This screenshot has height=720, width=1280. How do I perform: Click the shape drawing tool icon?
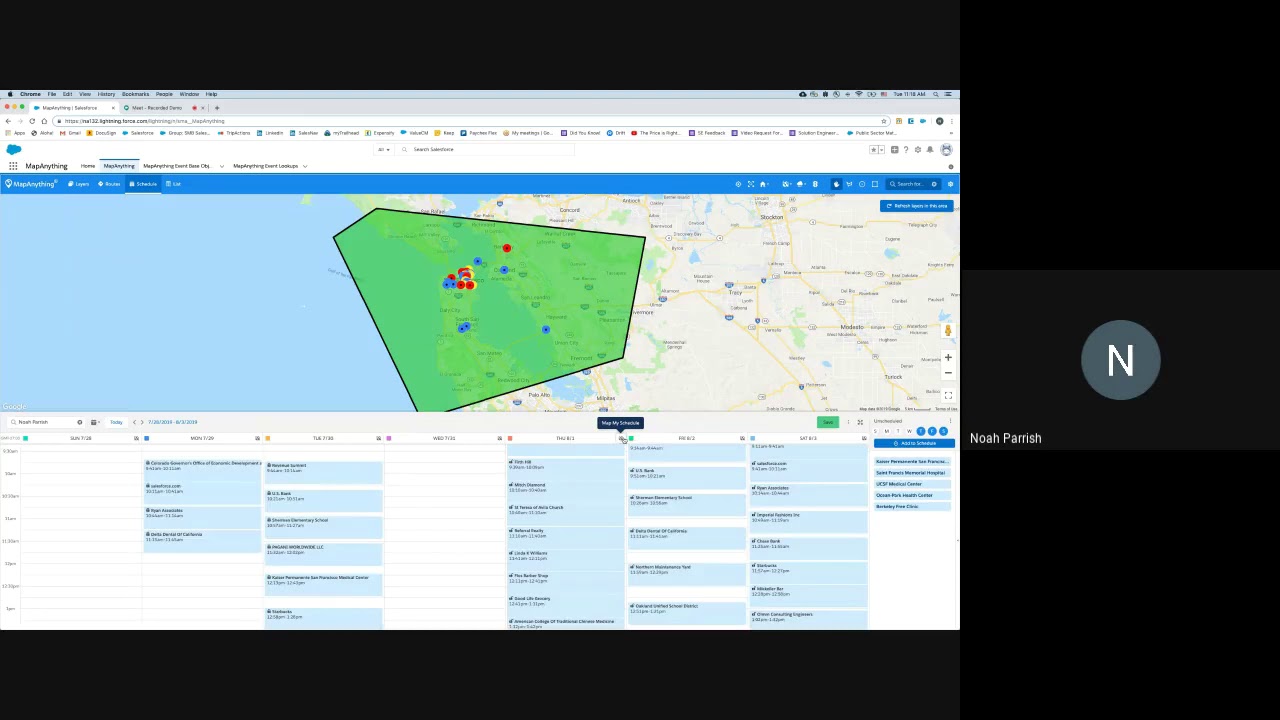pyautogui.click(x=849, y=184)
